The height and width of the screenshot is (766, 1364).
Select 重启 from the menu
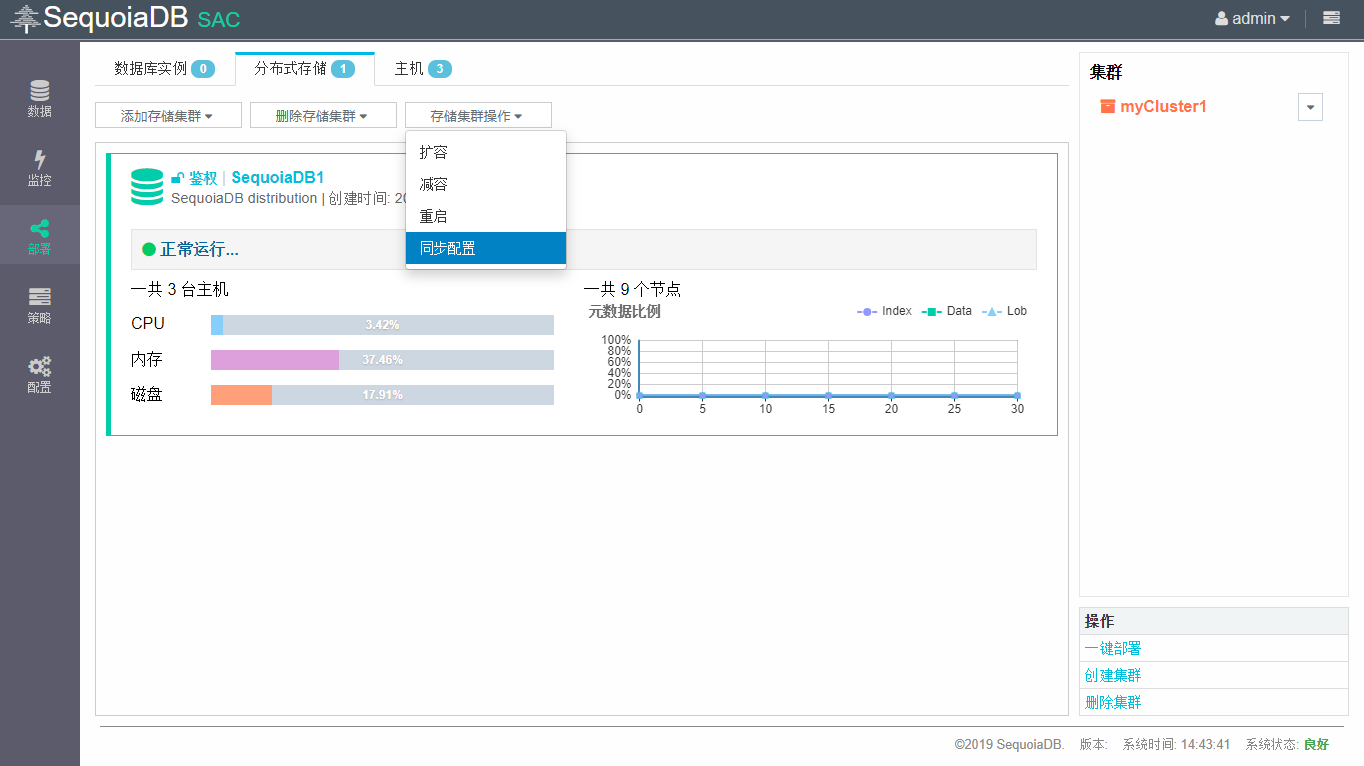486,216
